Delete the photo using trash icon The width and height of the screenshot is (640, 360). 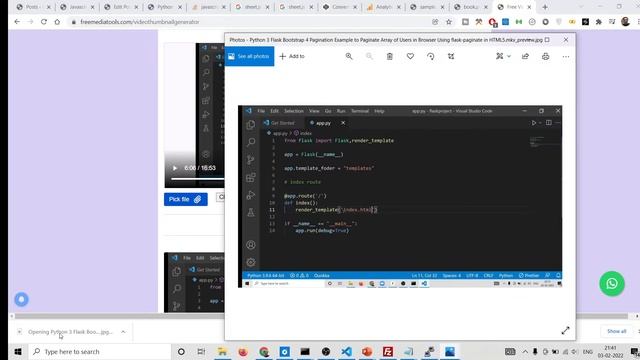click(x=390, y=56)
